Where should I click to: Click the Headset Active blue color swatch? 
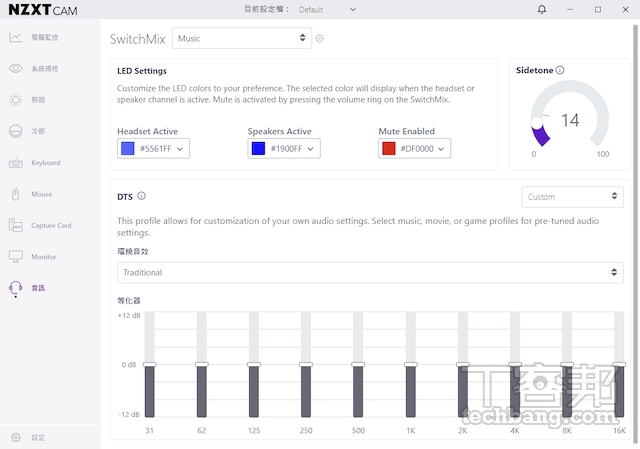click(128, 149)
